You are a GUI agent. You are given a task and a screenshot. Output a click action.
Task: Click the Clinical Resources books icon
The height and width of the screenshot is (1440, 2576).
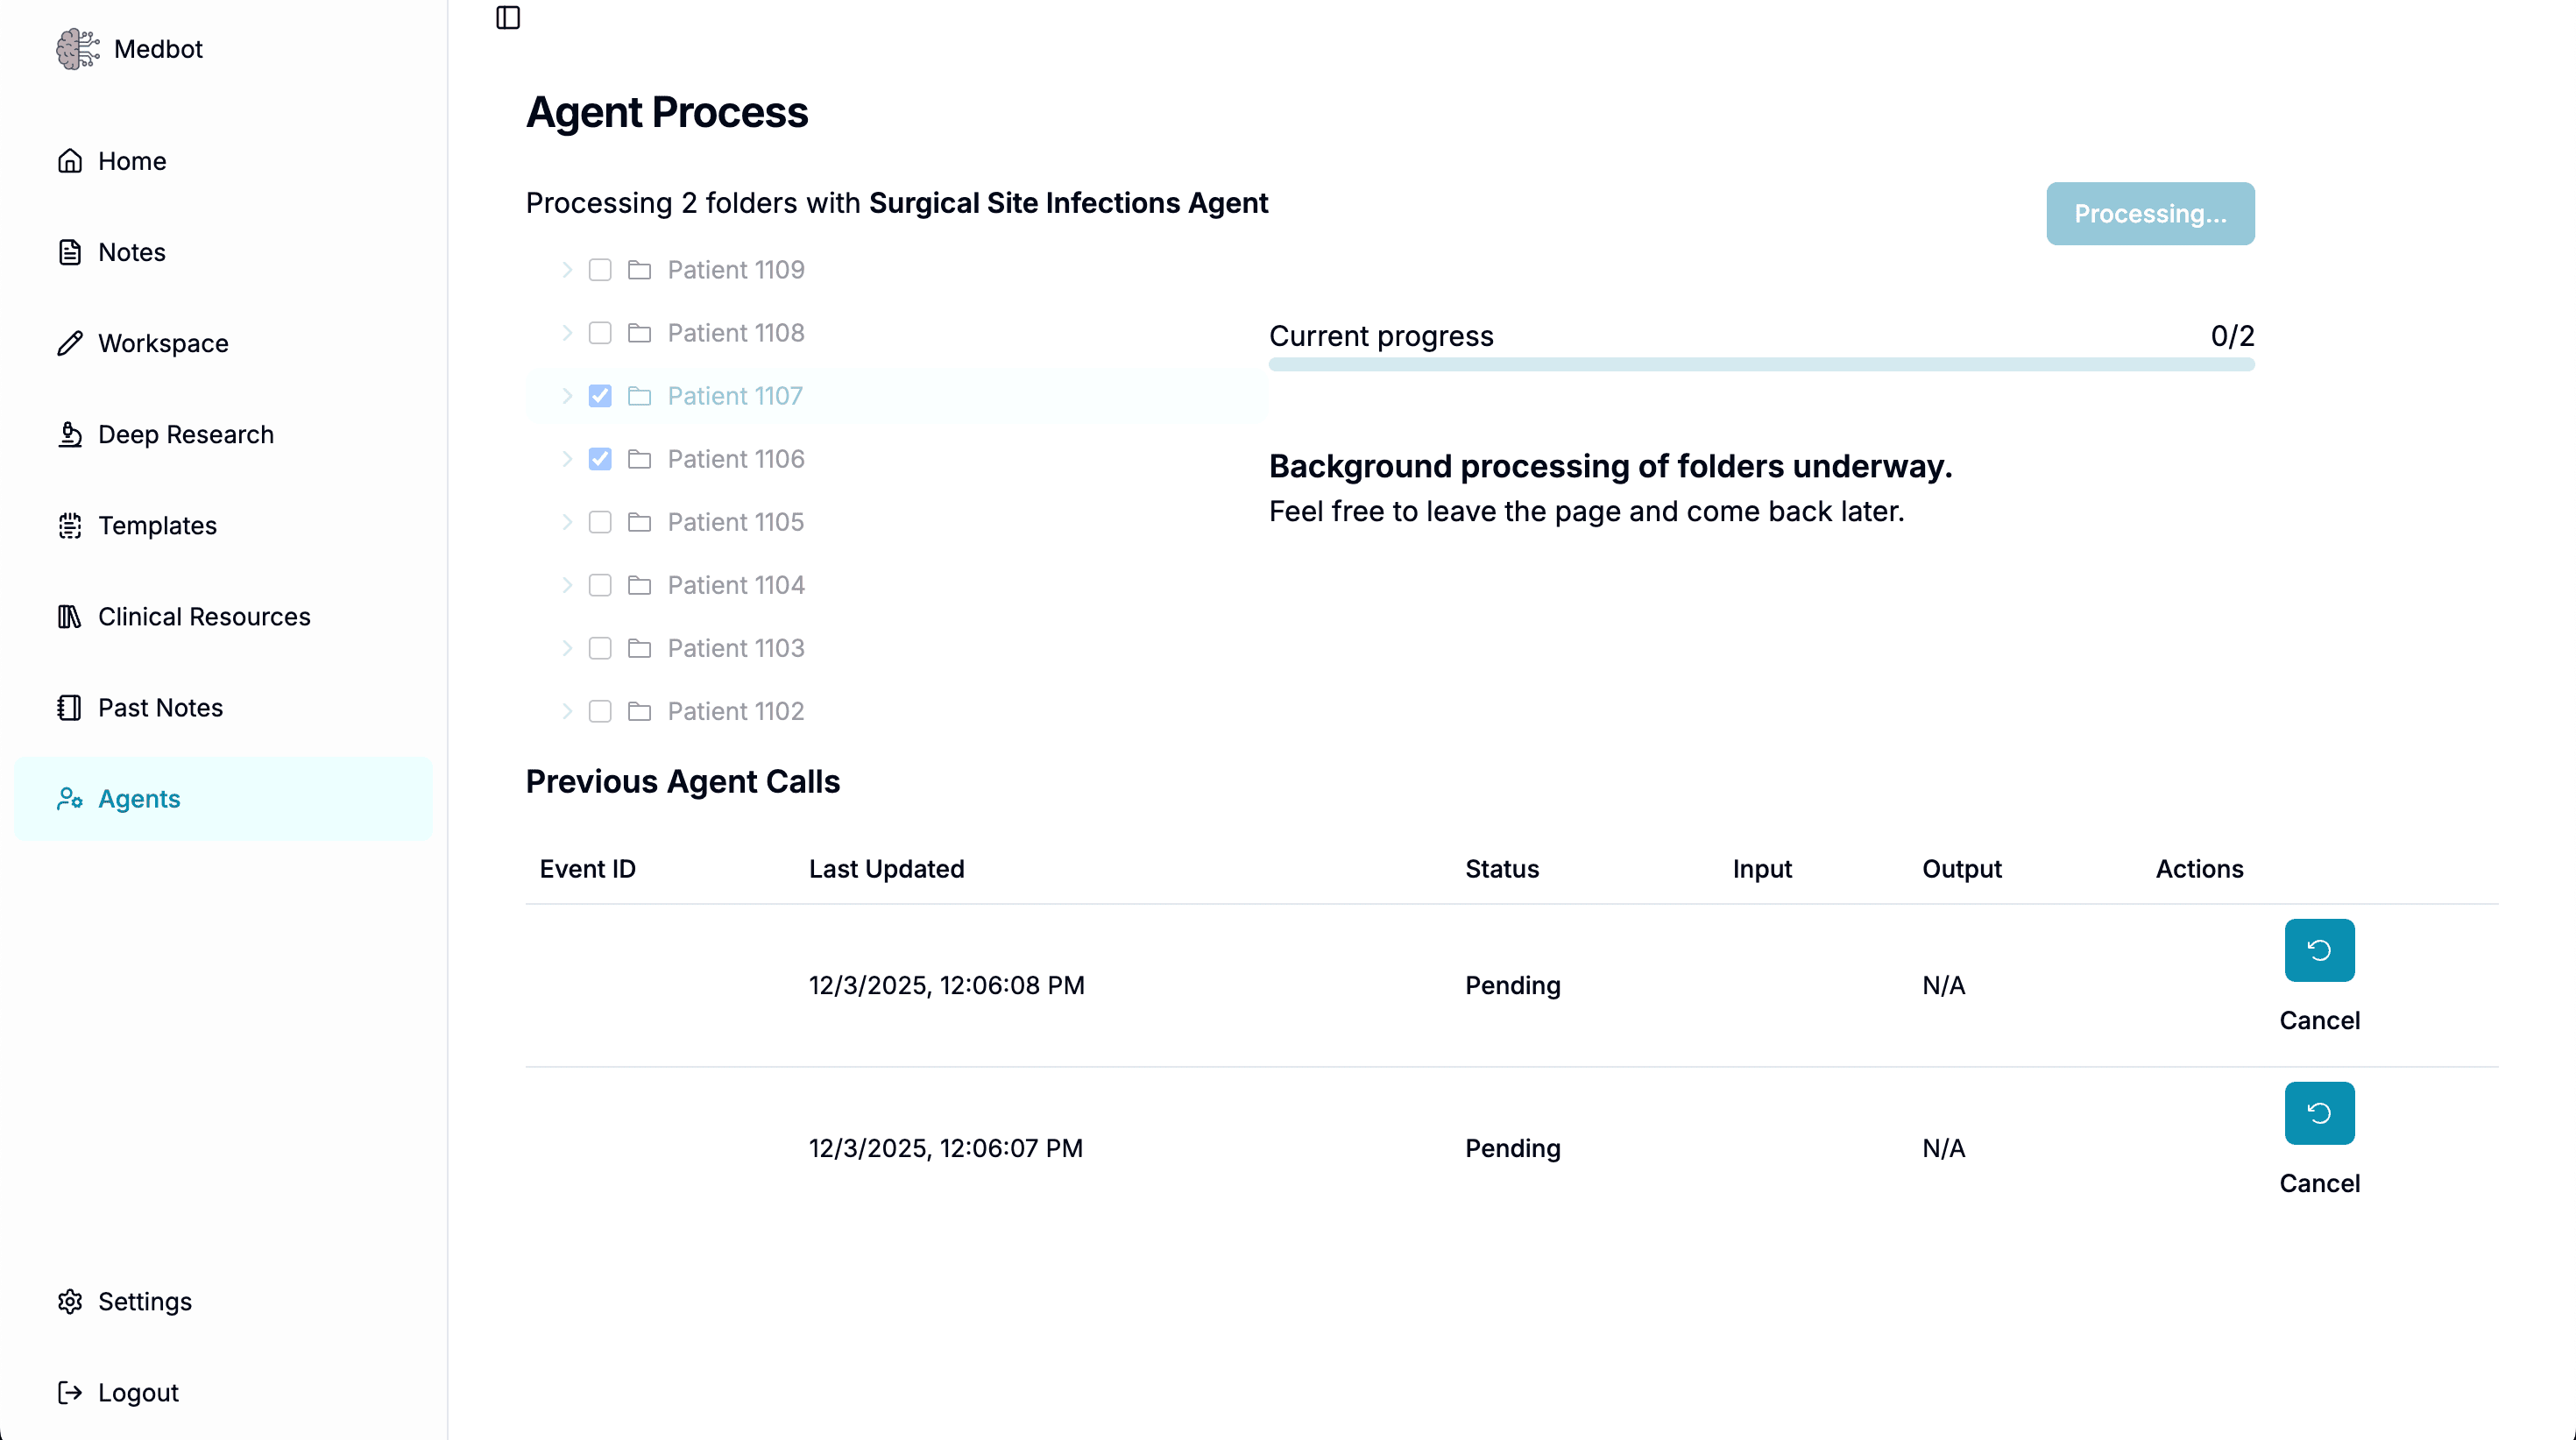pyautogui.click(x=70, y=617)
